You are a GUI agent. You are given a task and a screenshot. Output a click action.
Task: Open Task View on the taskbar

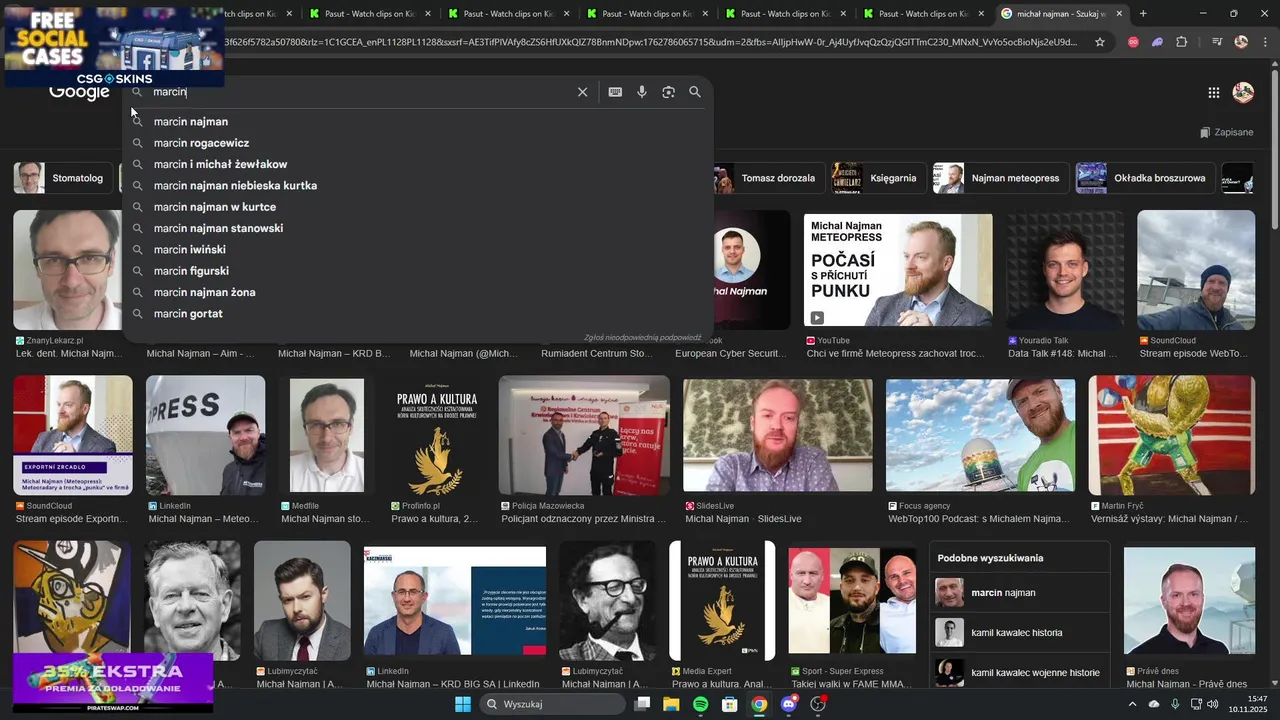click(642, 704)
